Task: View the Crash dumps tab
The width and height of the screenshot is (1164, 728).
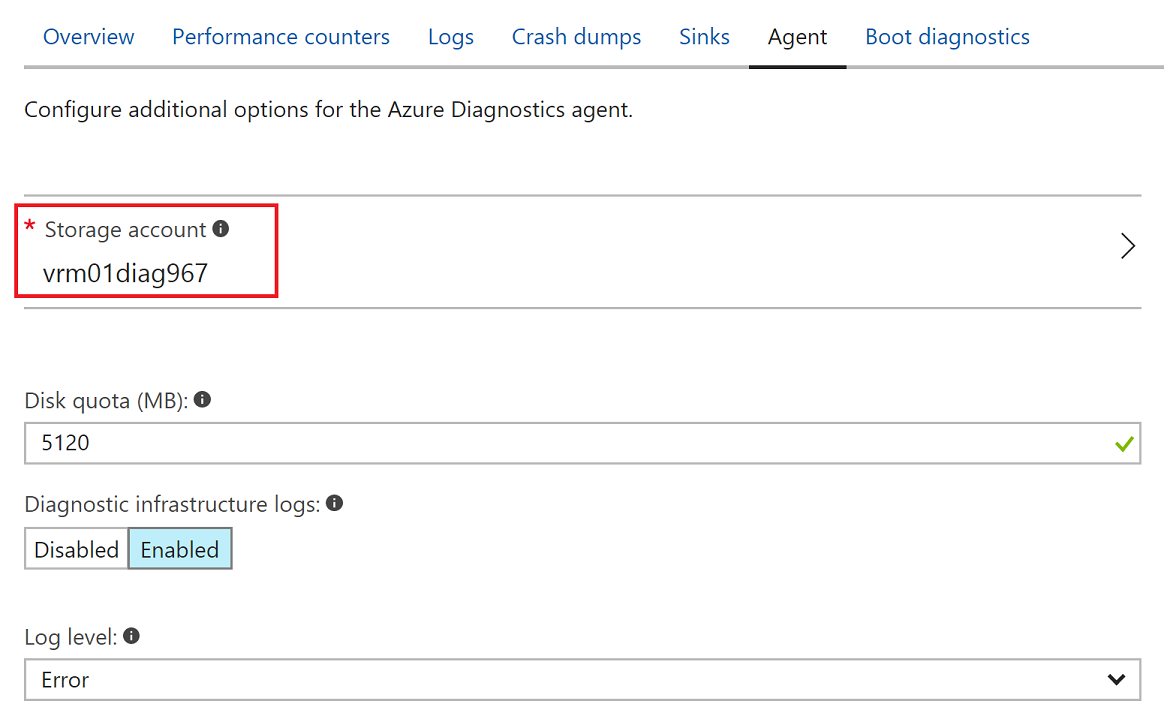Action: (576, 36)
